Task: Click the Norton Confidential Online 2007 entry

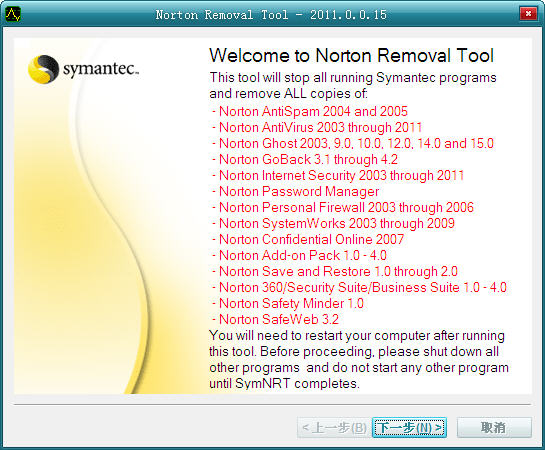Action: click(308, 239)
